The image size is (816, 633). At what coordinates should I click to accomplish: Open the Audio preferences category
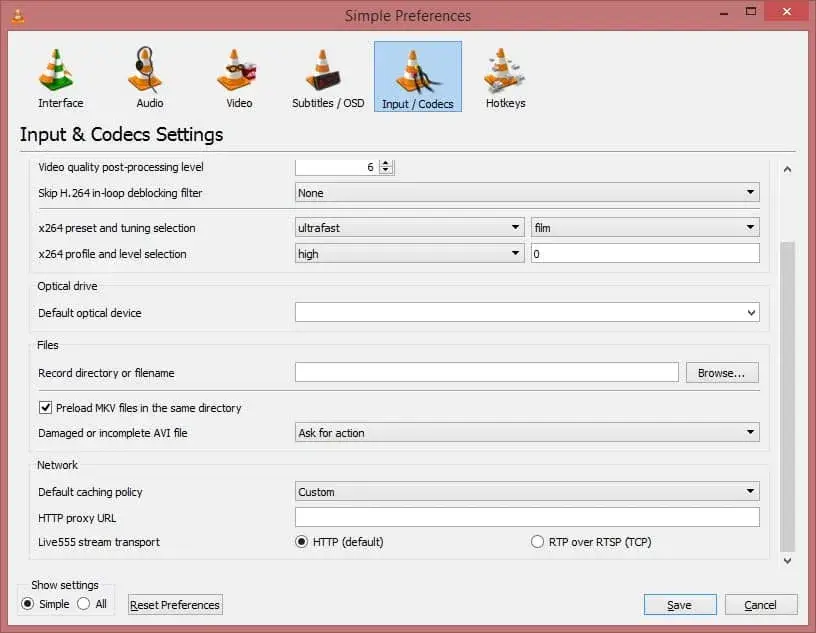click(x=149, y=77)
